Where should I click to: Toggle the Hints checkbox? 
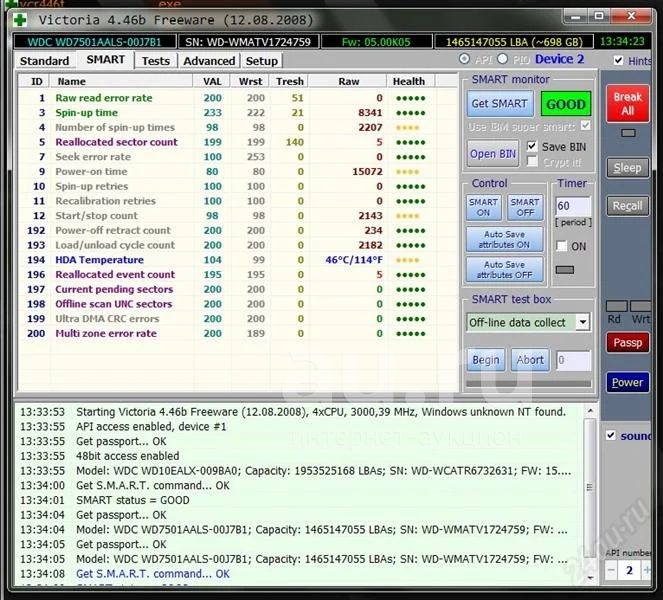618,60
